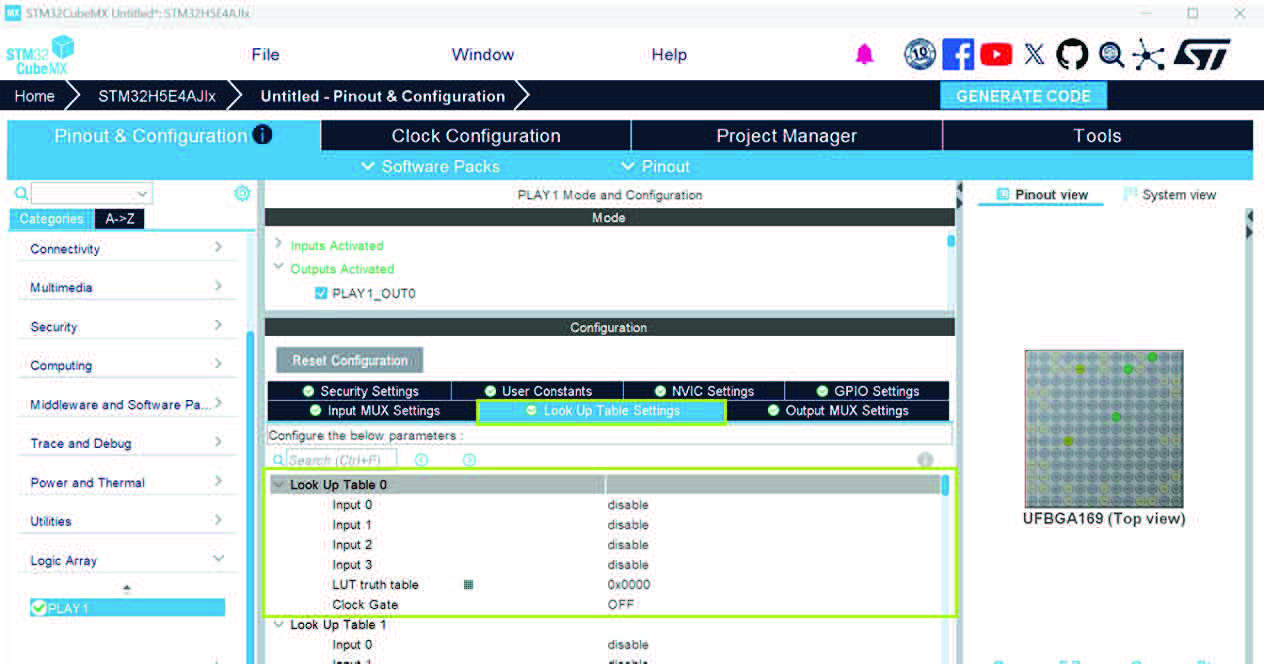Select the Categories list tab
Viewport: 1264px width, 664px height.
pos(51,219)
